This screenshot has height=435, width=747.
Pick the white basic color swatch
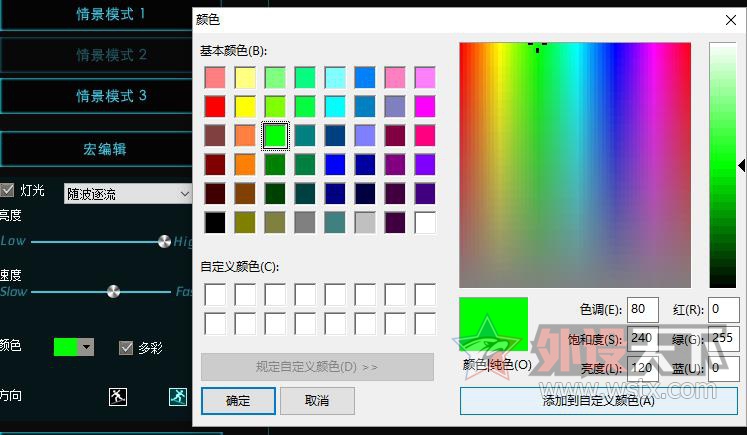click(x=424, y=223)
